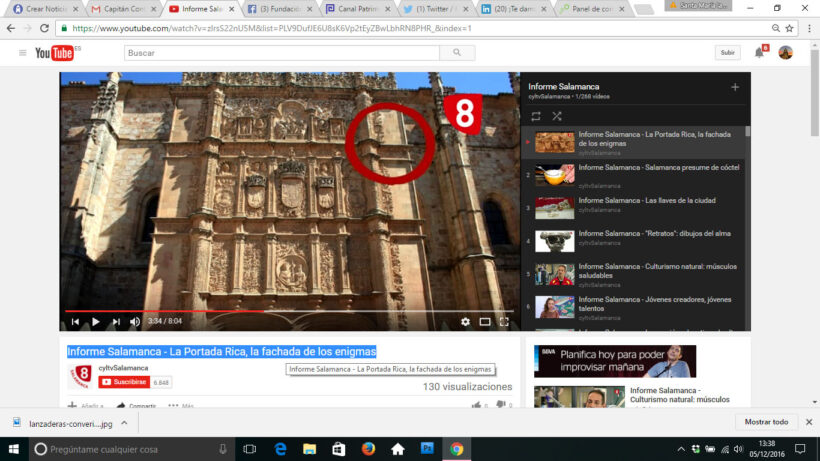This screenshot has height=461, width=820.
Task: Open Photoshop from taskbar
Action: (x=427, y=449)
